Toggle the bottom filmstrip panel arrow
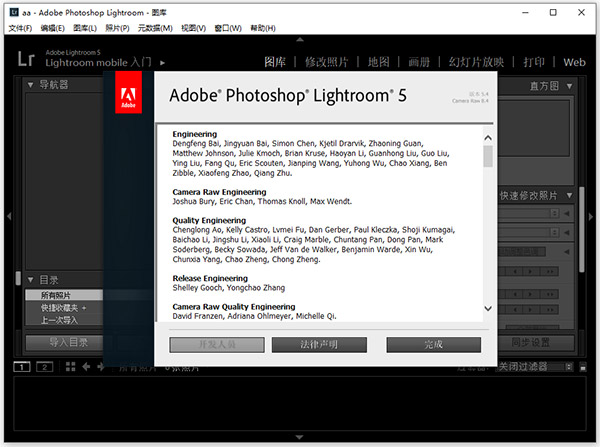The height and width of the screenshot is (447, 600). (300, 437)
